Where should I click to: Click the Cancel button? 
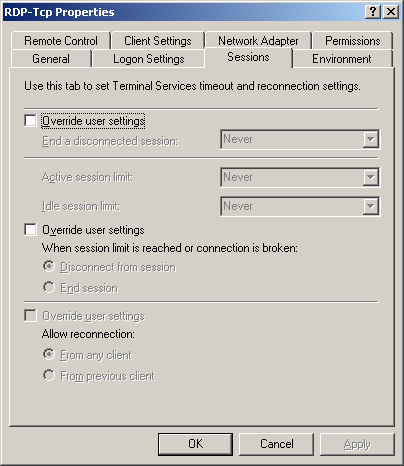(276, 444)
